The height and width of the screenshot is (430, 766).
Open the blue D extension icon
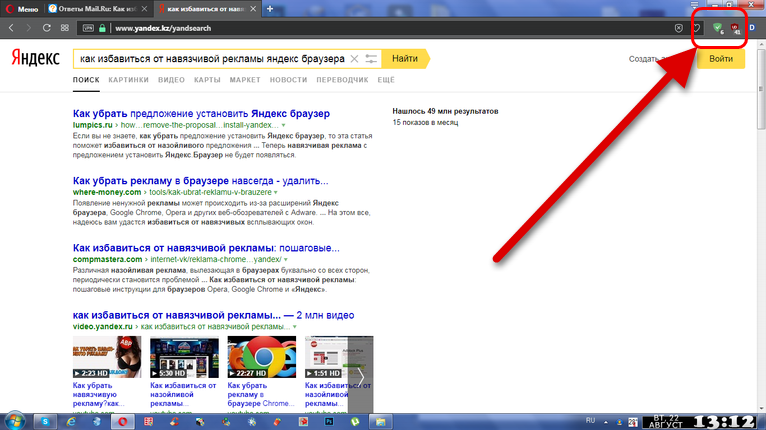coord(752,28)
